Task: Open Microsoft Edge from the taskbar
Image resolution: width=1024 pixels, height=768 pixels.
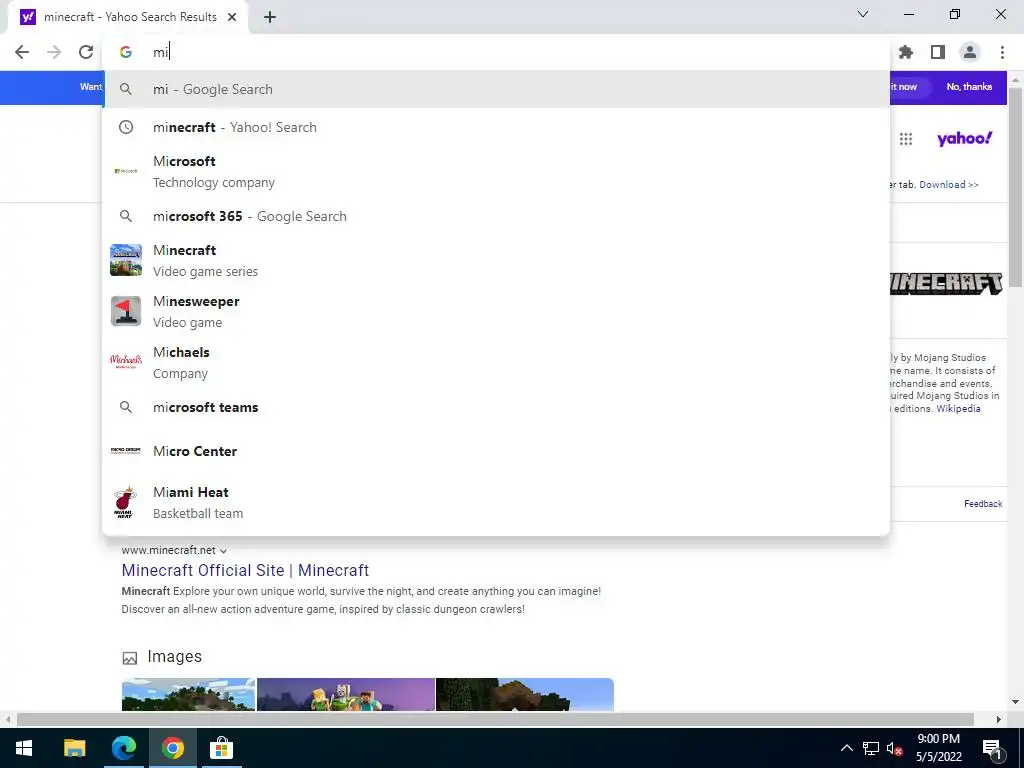Action: click(x=123, y=748)
